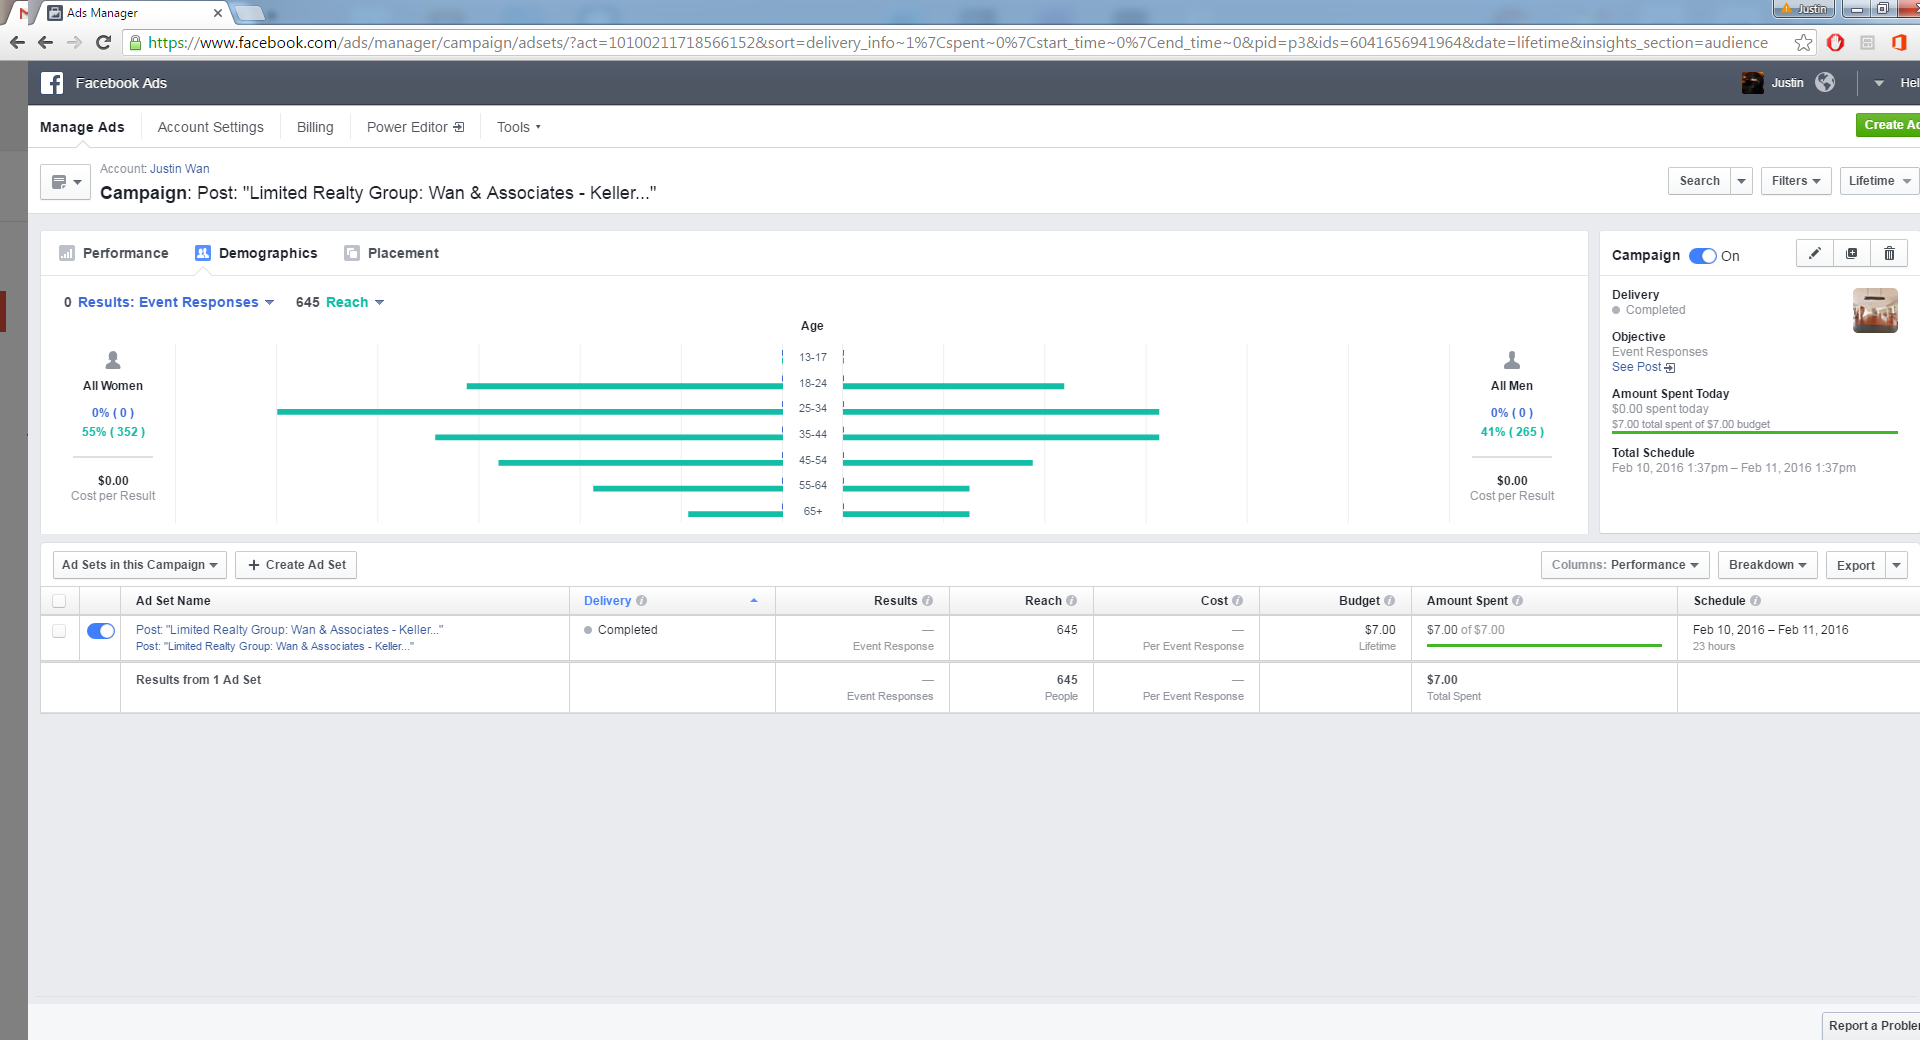Image resolution: width=1920 pixels, height=1041 pixels.
Task: Switch to the Performance tab
Action: pyautogui.click(x=113, y=253)
